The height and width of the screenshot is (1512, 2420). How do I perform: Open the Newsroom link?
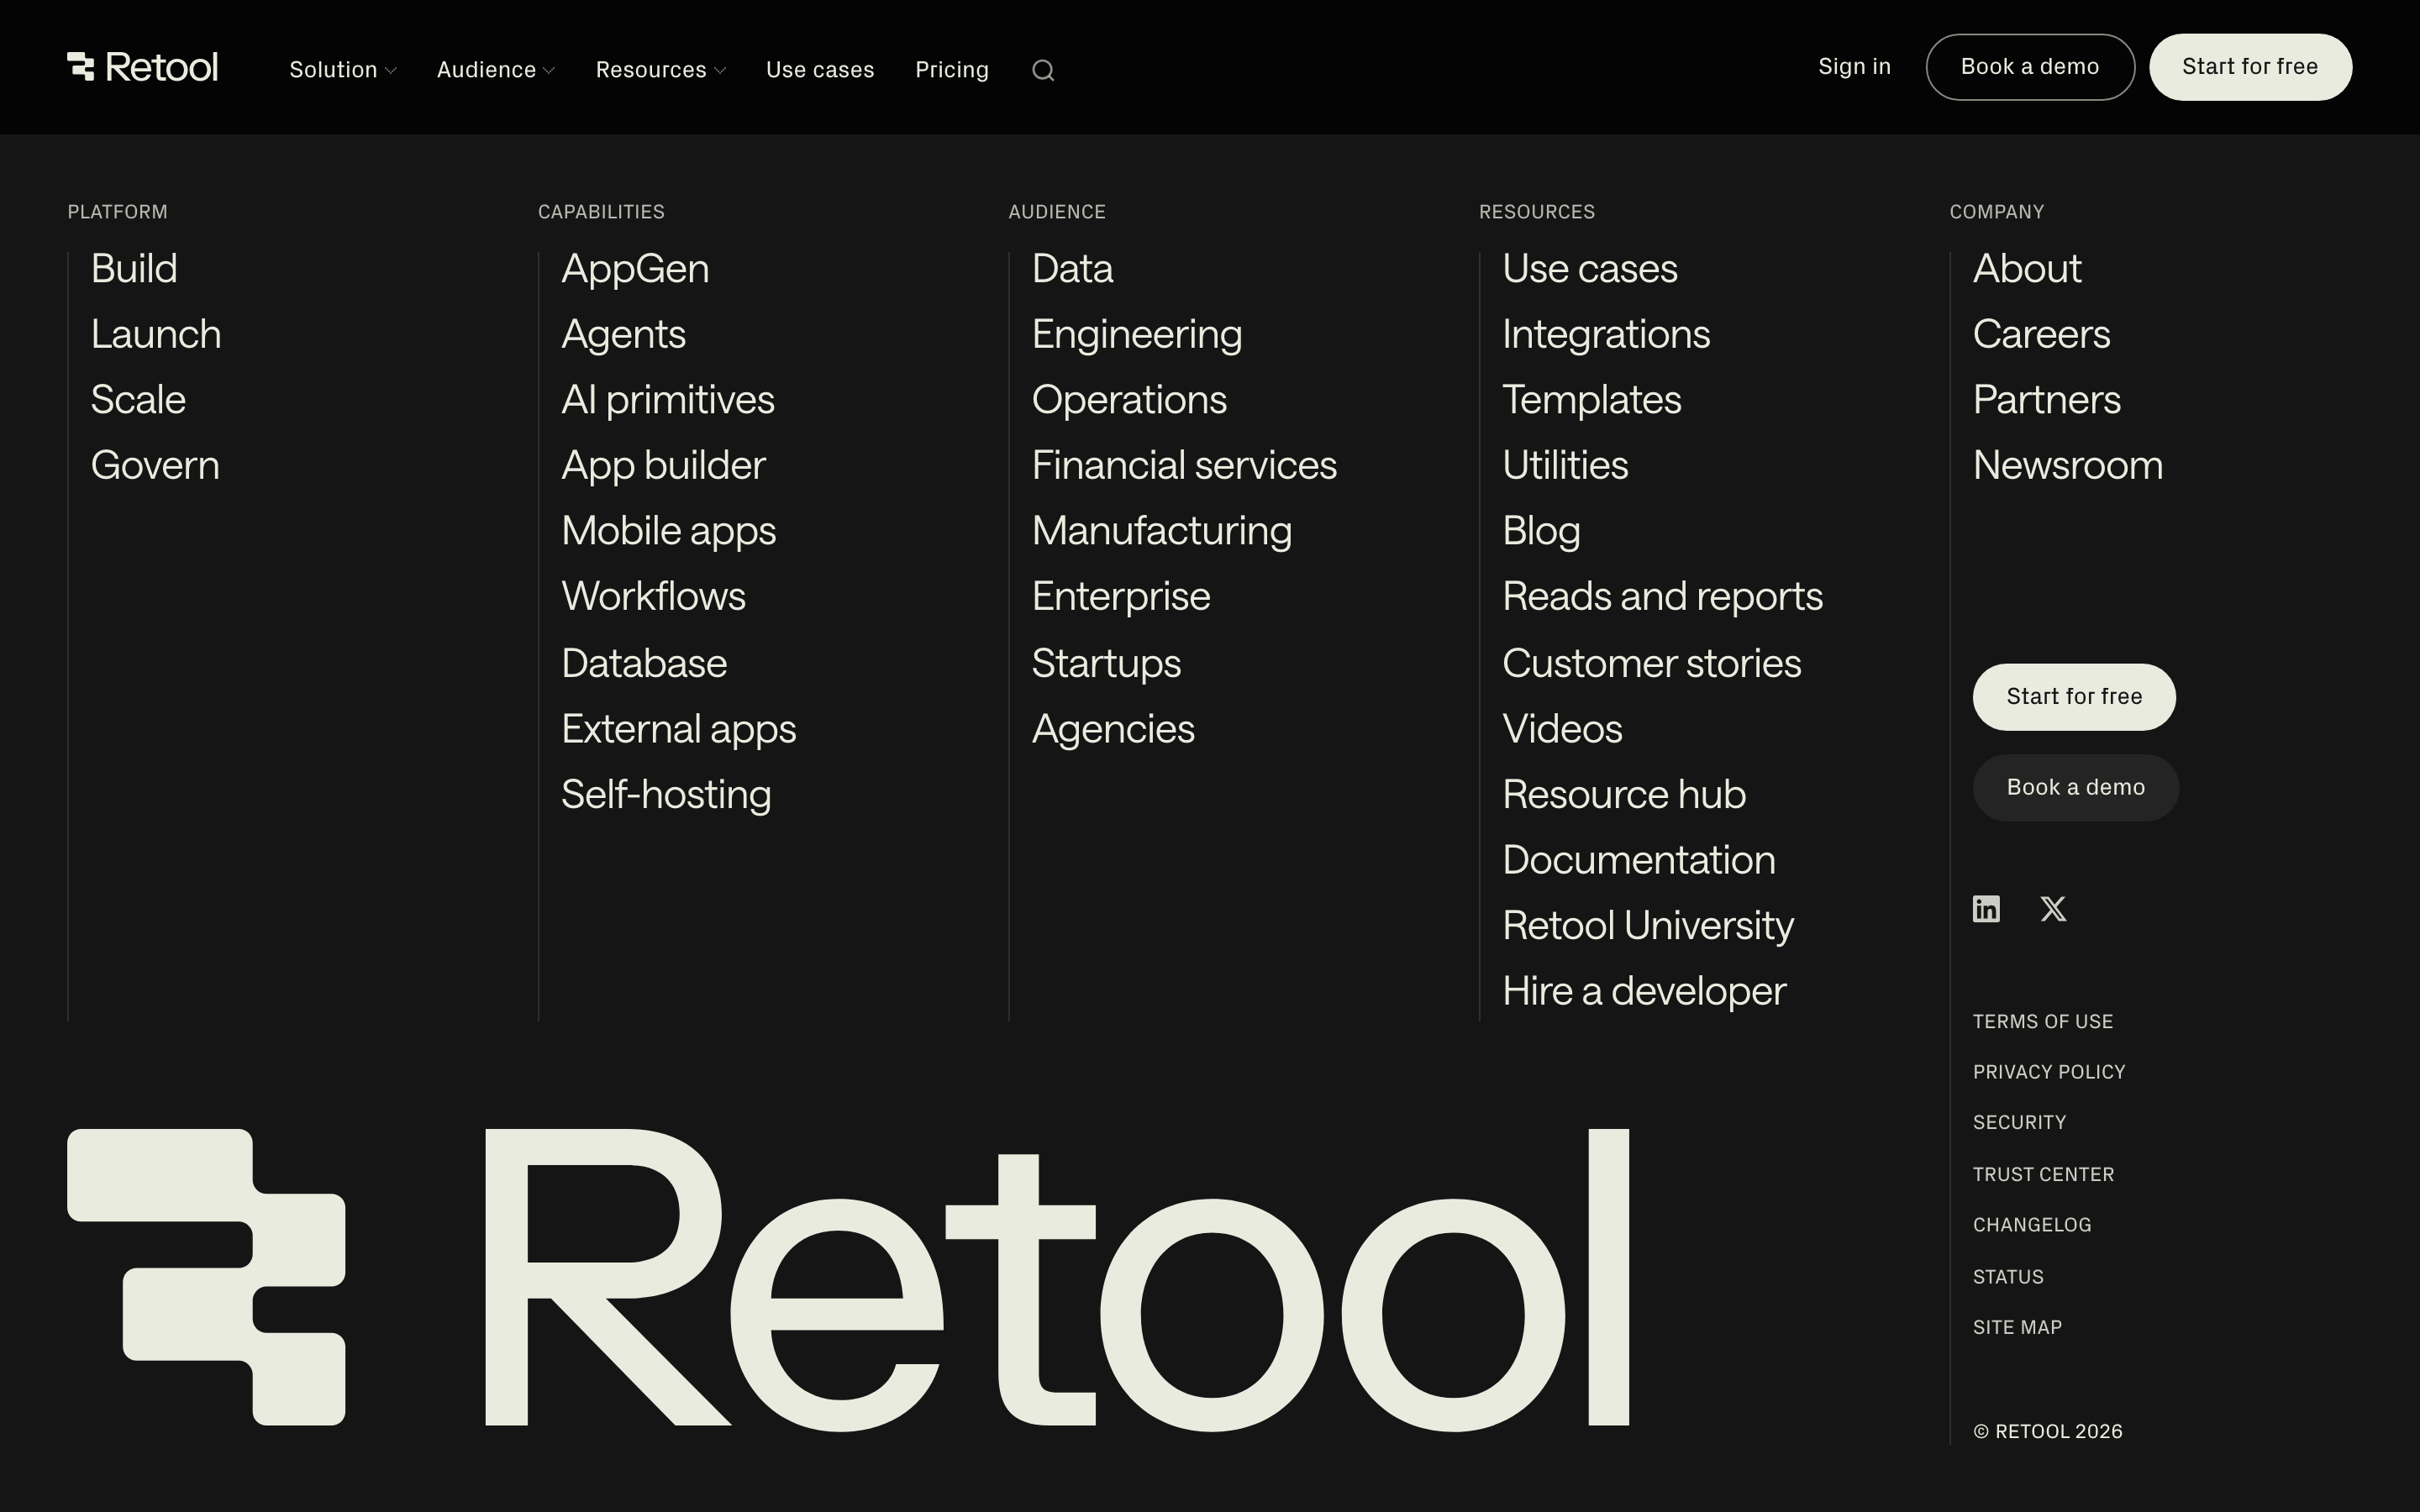click(x=2068, y=465)
